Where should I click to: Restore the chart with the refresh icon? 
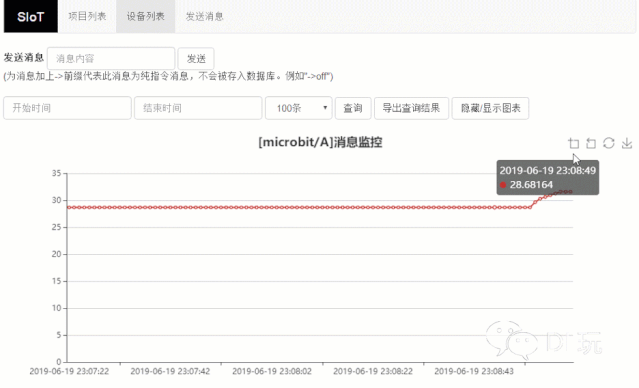(609, 143)
